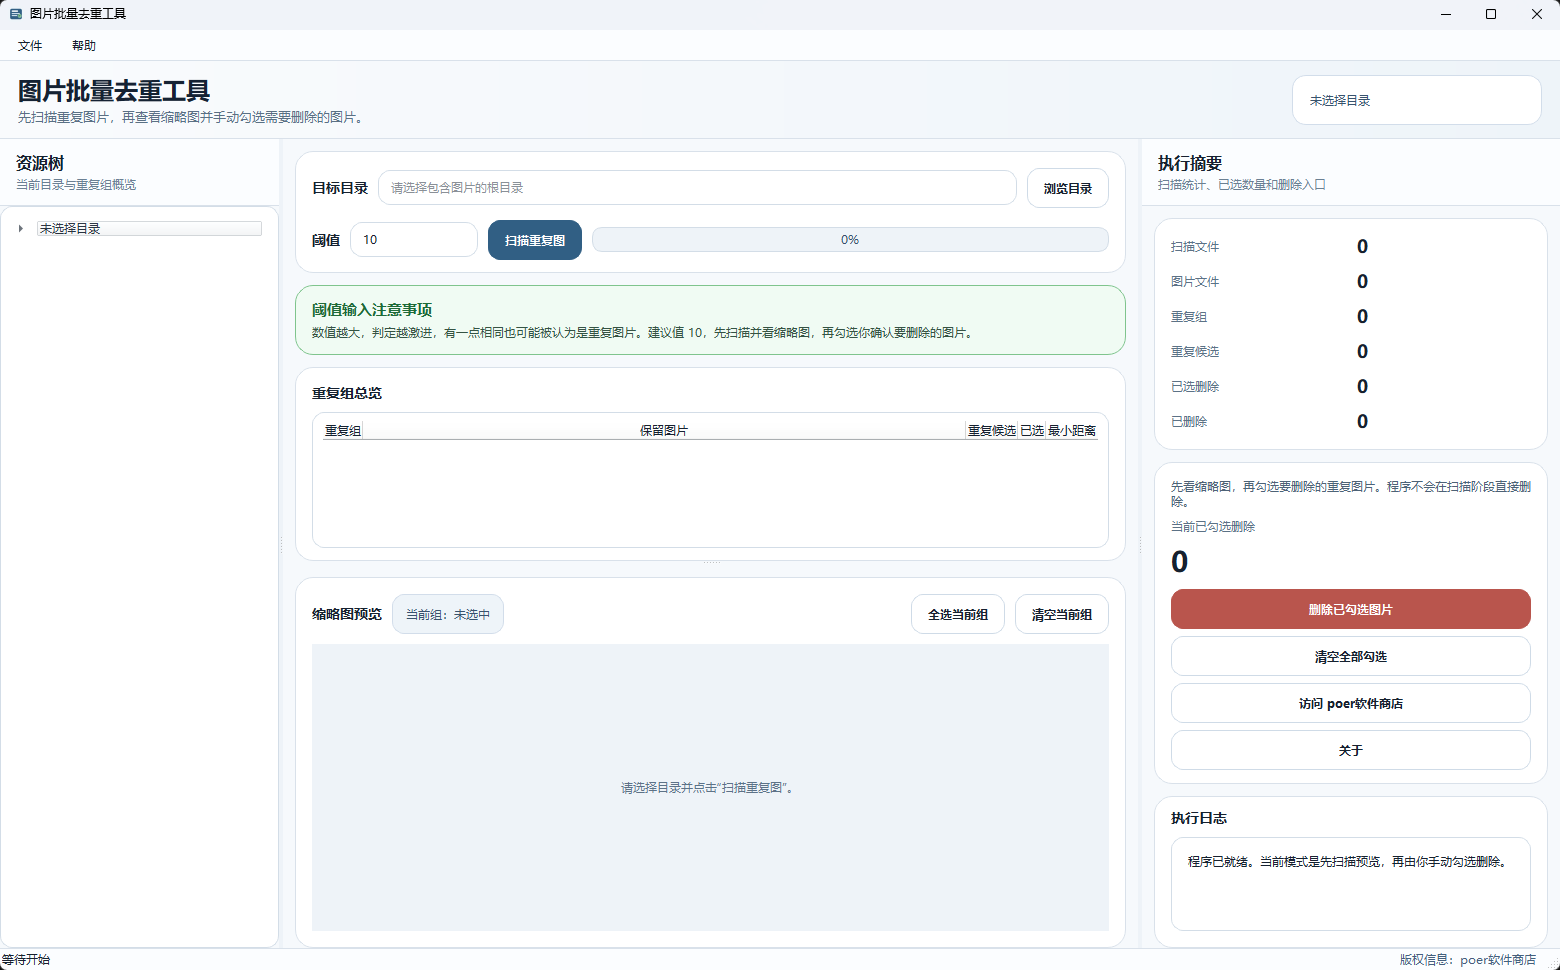
Task: Click the 等待开始 status bar text
Action: [26, 960]
